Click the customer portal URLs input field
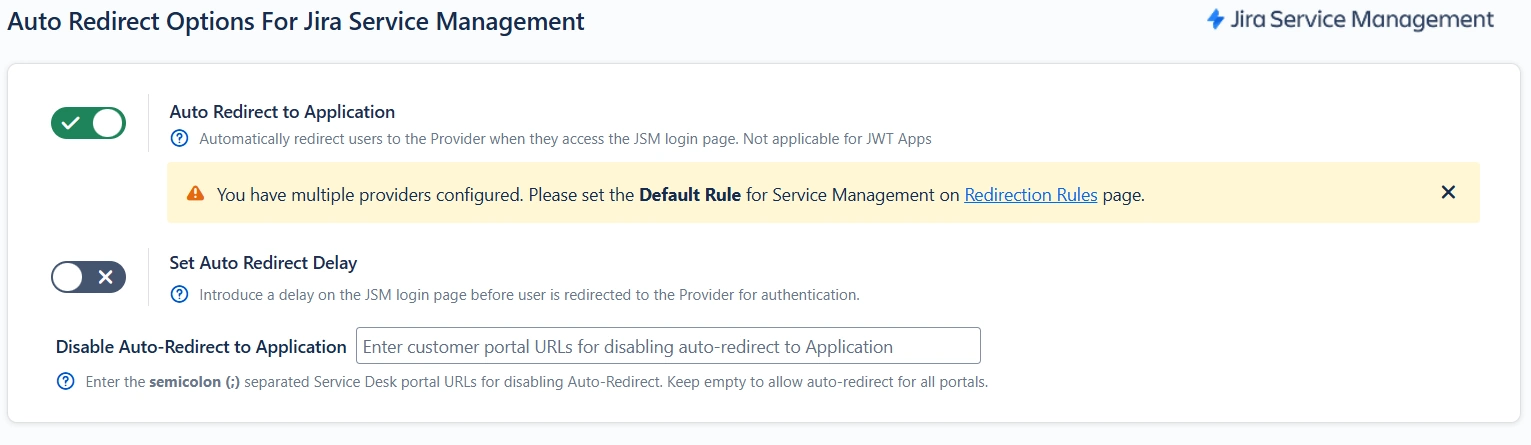This screenshot has height=445, width=1531. coord(668,346)
